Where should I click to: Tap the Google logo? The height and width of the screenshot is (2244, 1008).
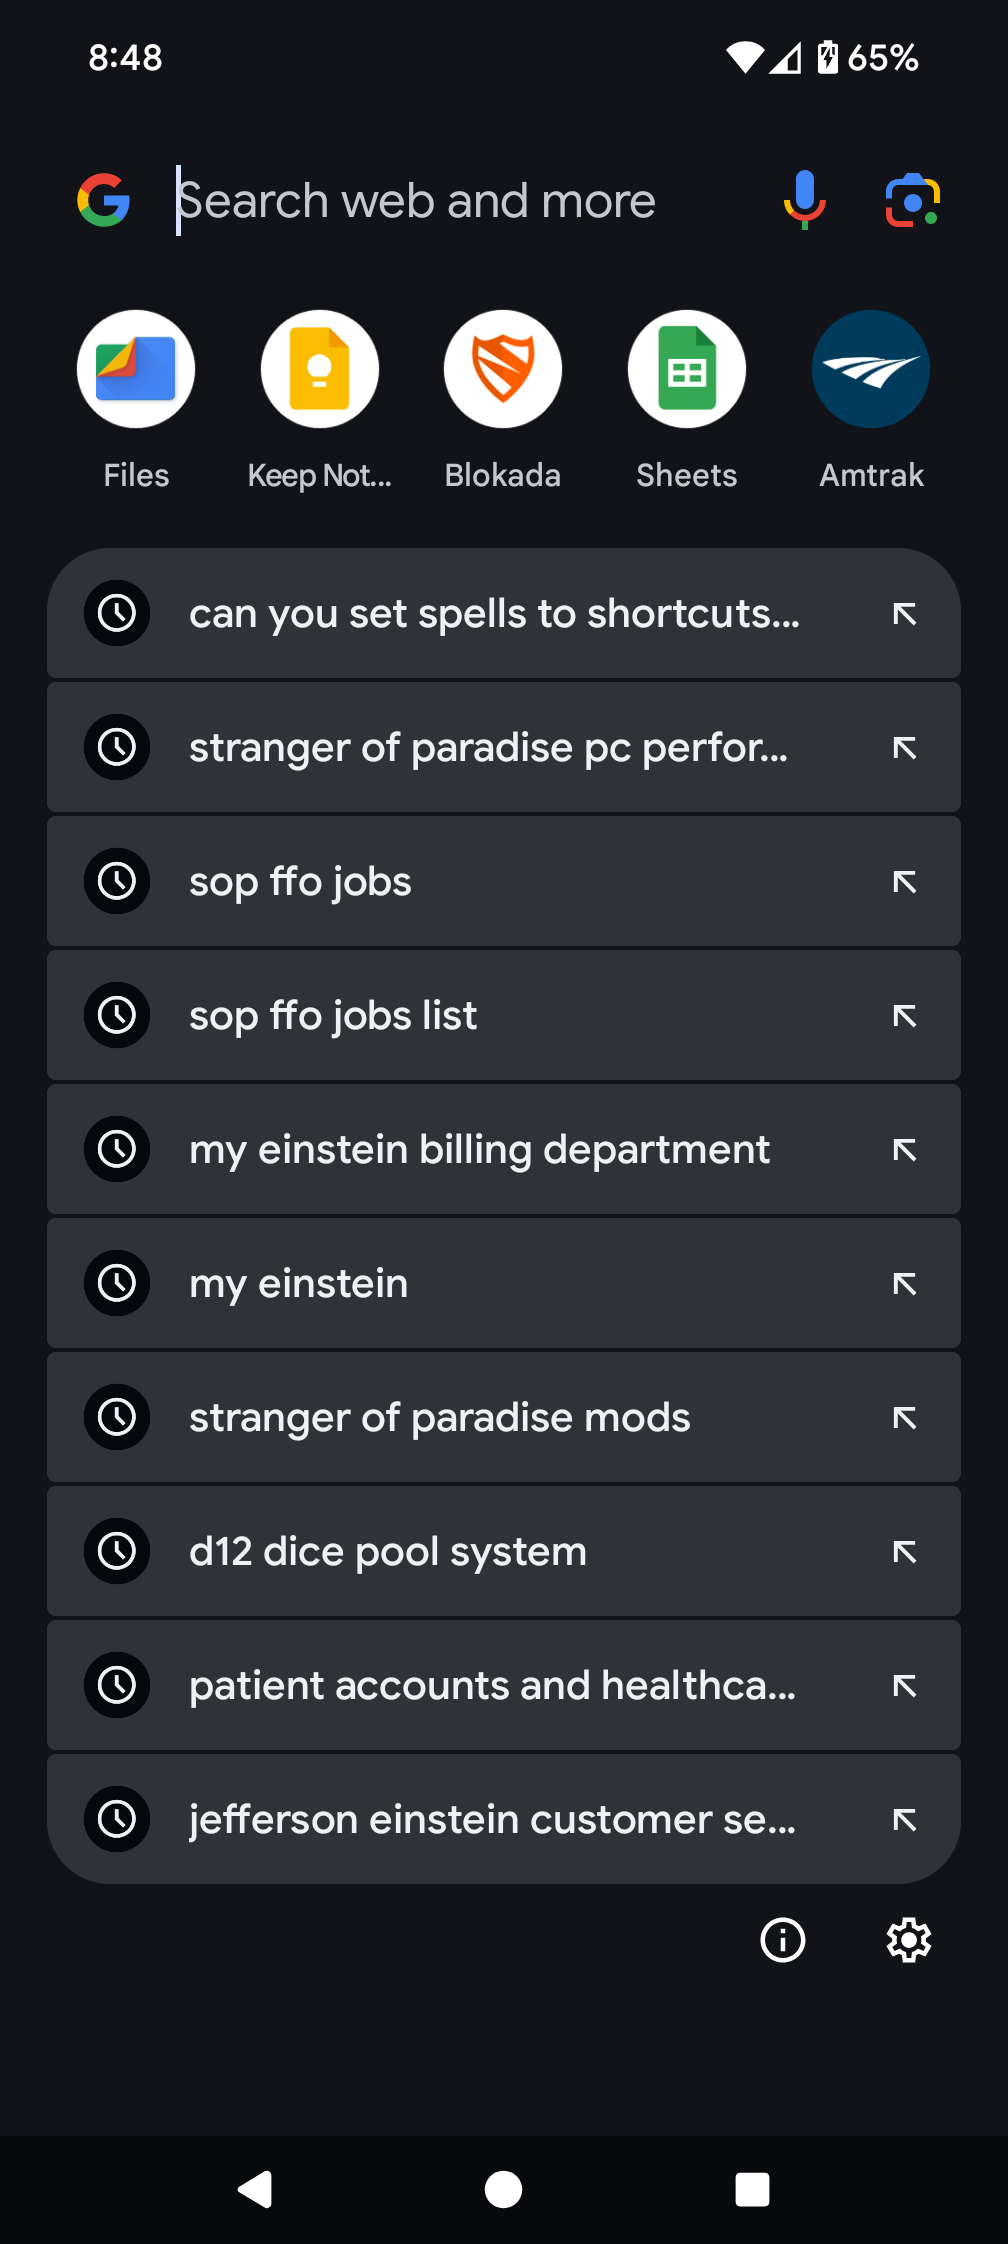click(104, 200)
